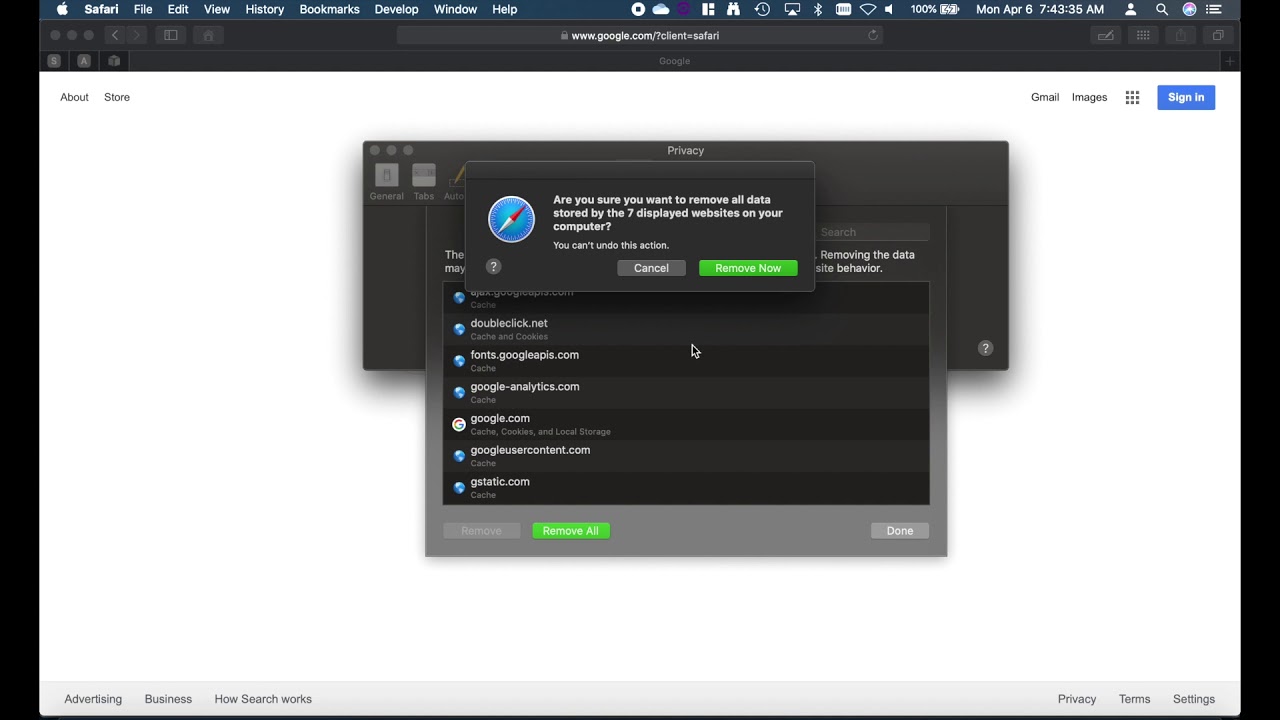Open the Settings footer link
The width and height of the screenshot is (1280, 720).
coord(1194,699)
